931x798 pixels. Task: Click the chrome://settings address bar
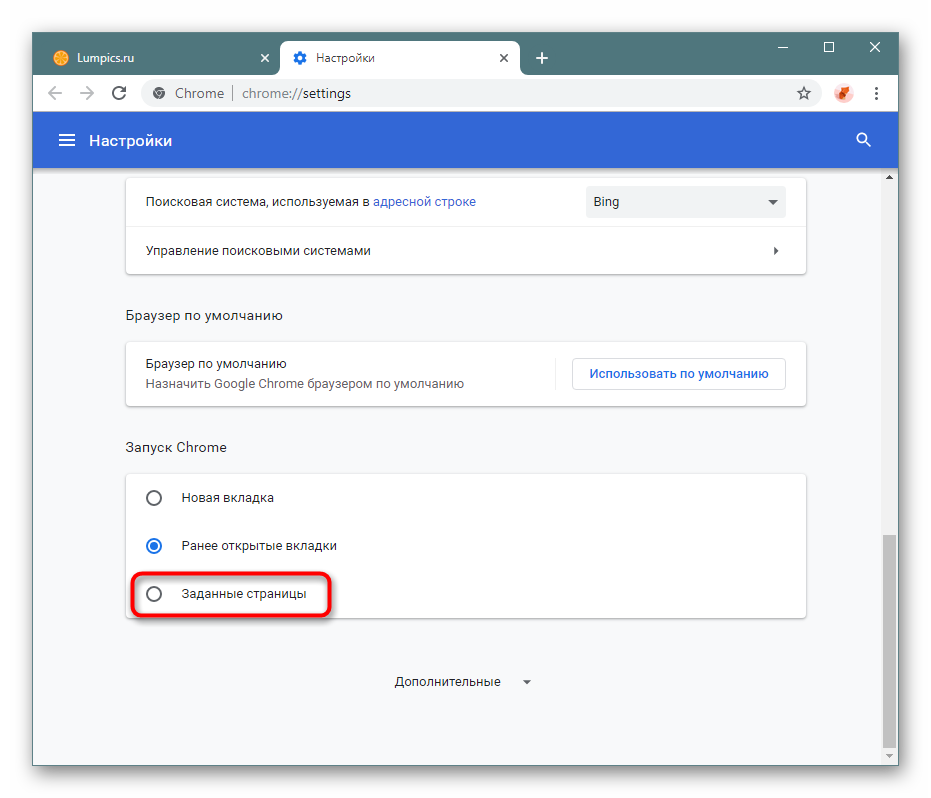point(481,93)
